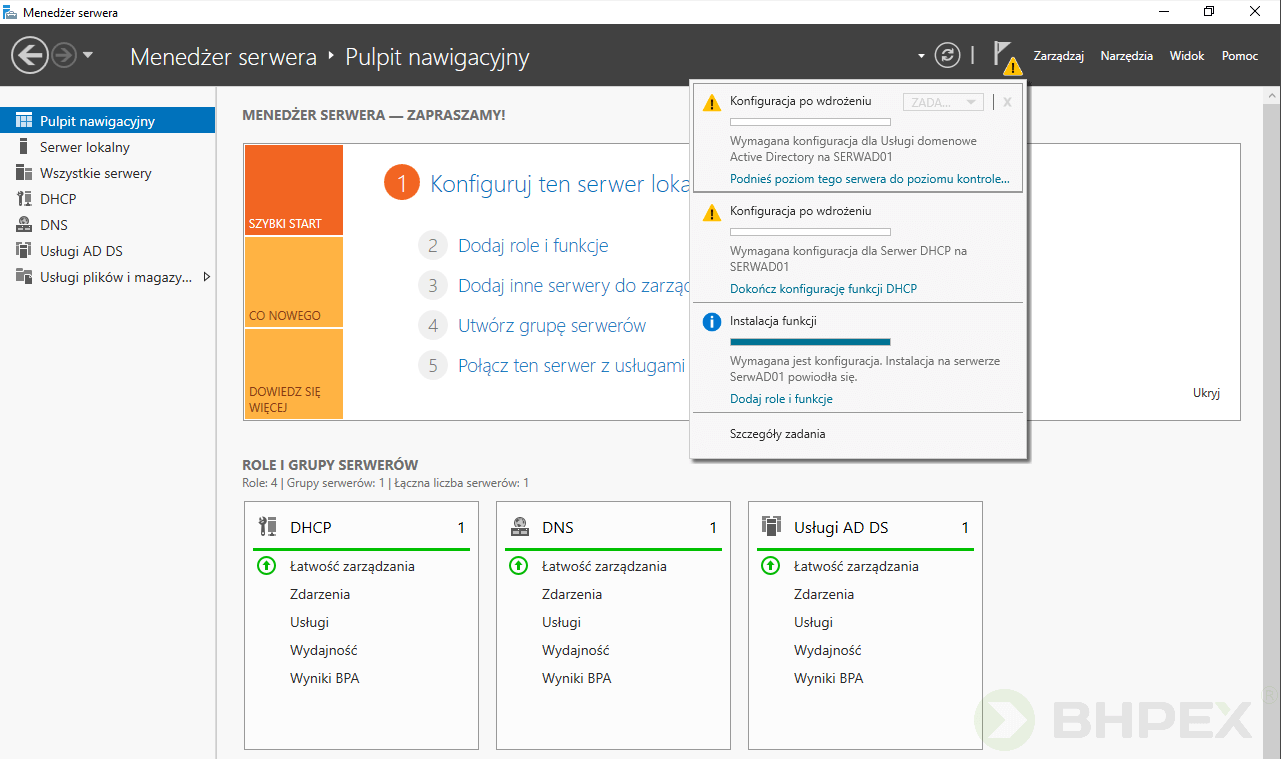Image resolution: width=1281 pixels, height=759 pixels.
Task: Click green manageability icon in DNS tile
Action: (x=518, y=566)
